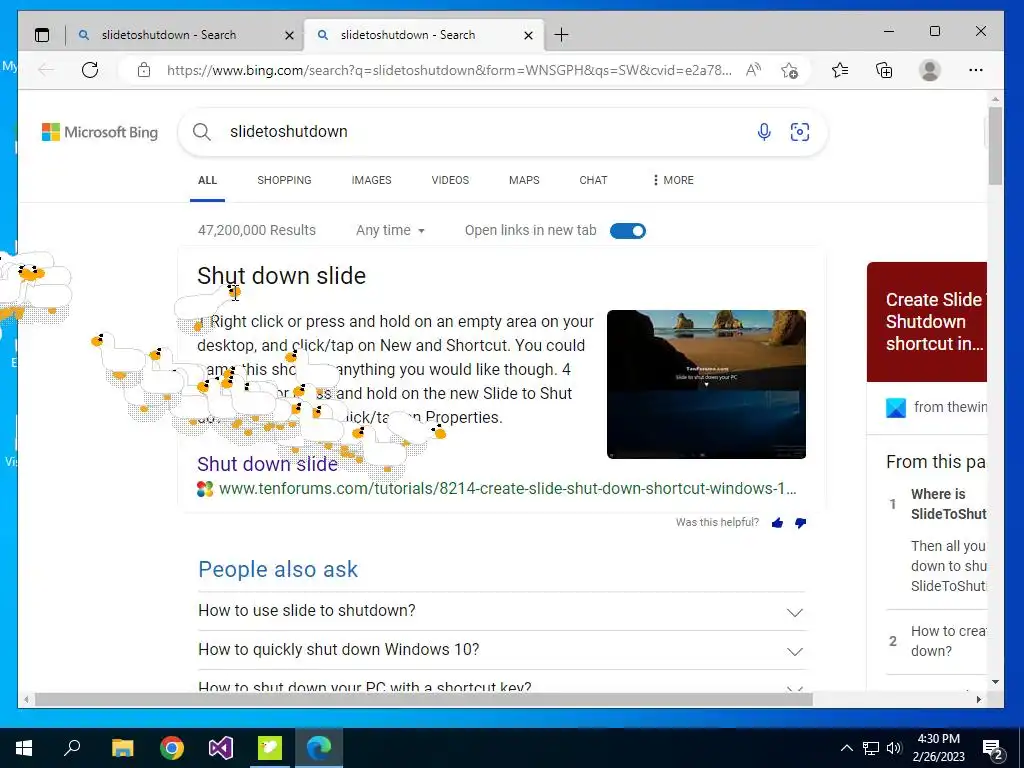Open notification center icon
Viewport: 1024px width, 768px height.
(x=993, y=749)
